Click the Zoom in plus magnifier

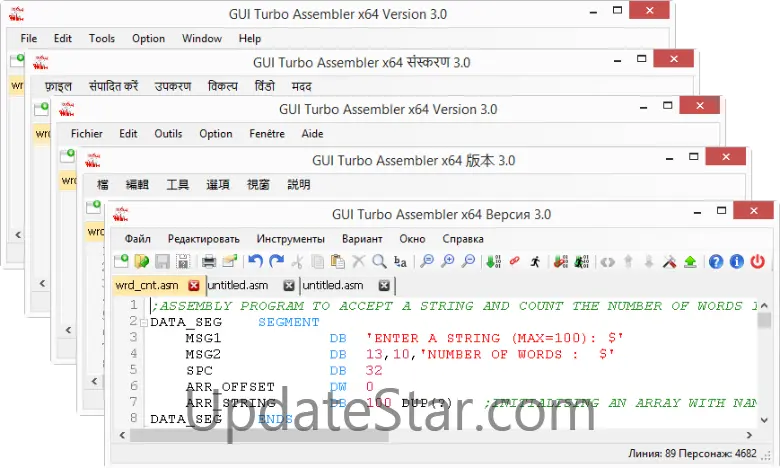tap(448, 261)
